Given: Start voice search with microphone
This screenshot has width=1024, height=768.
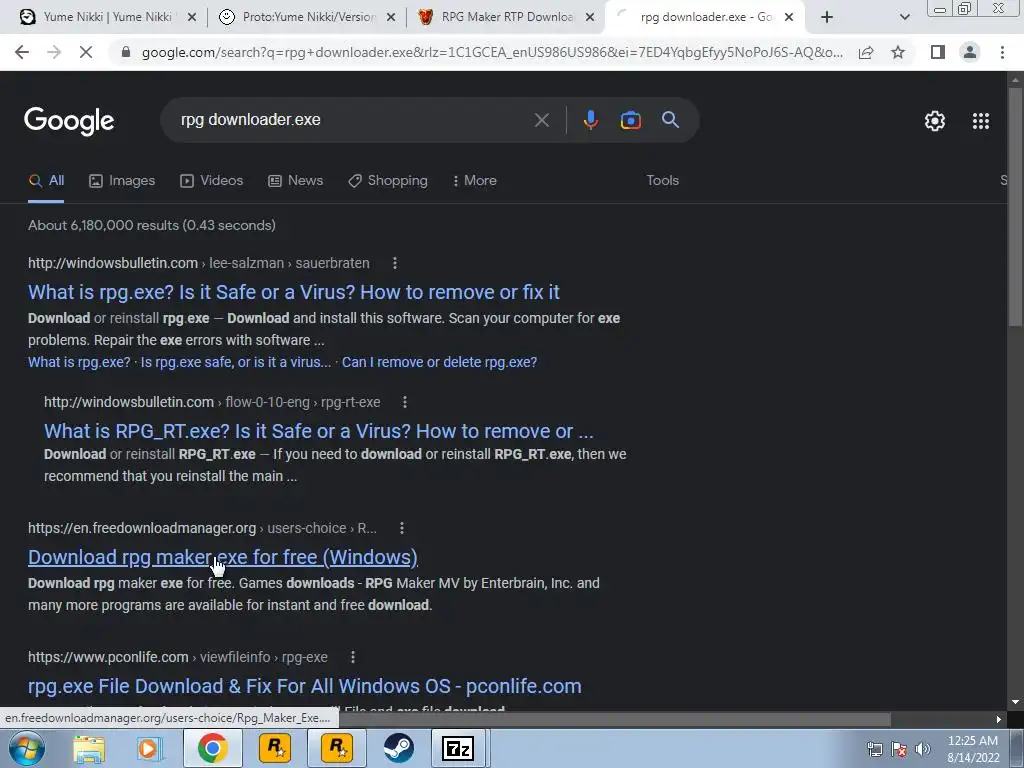Looking at the screenshot, I should pos(590,120).
